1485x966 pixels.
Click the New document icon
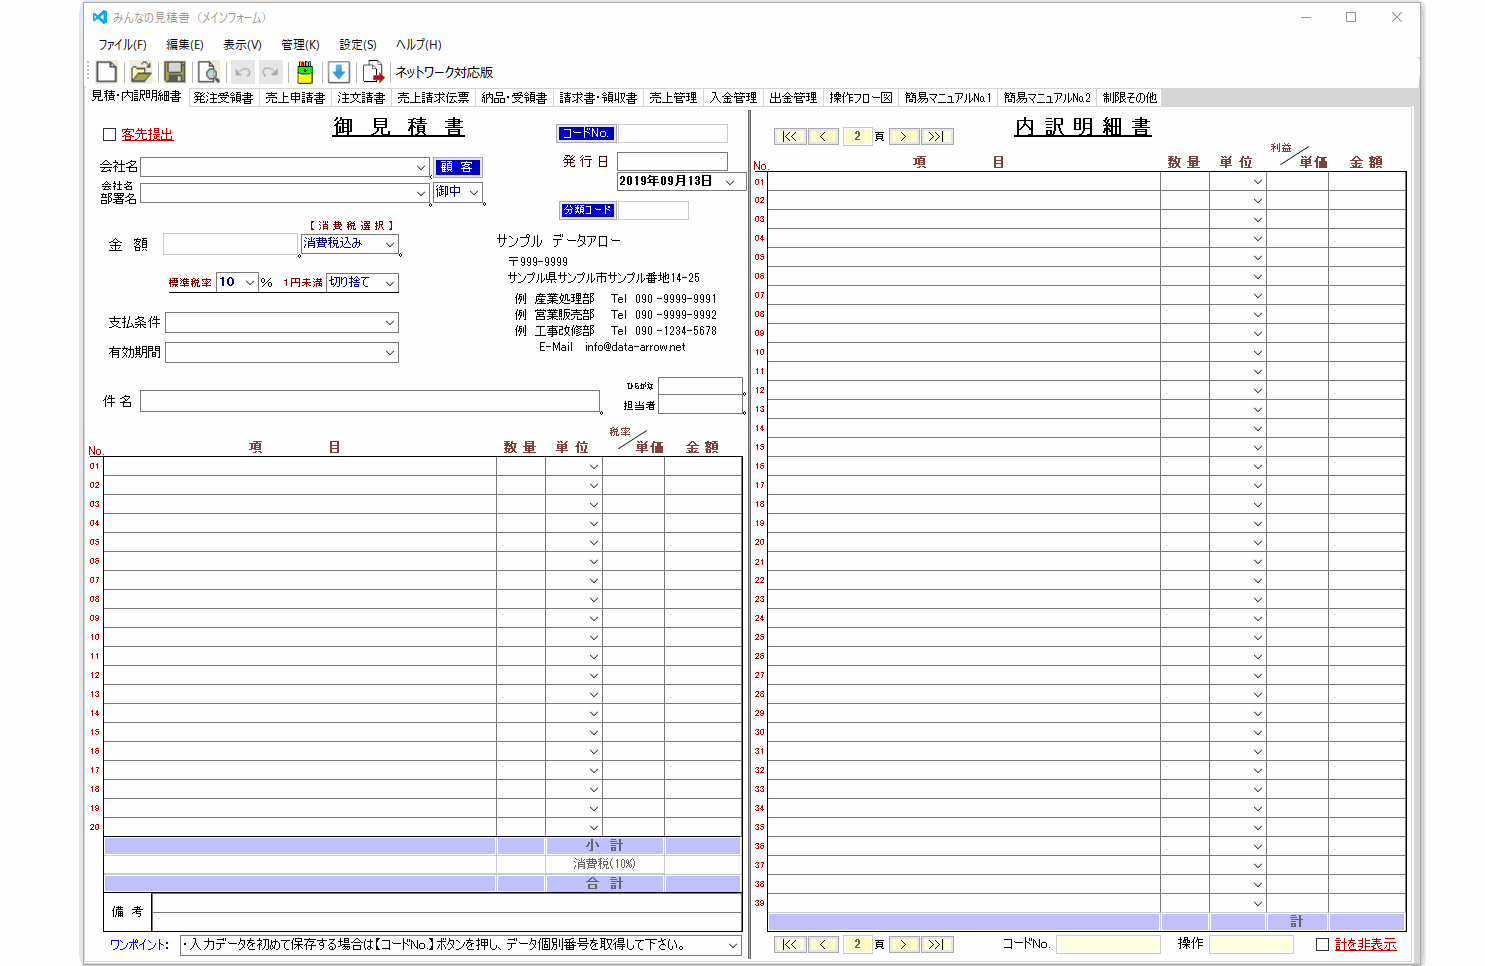click(x=107, y=72)
